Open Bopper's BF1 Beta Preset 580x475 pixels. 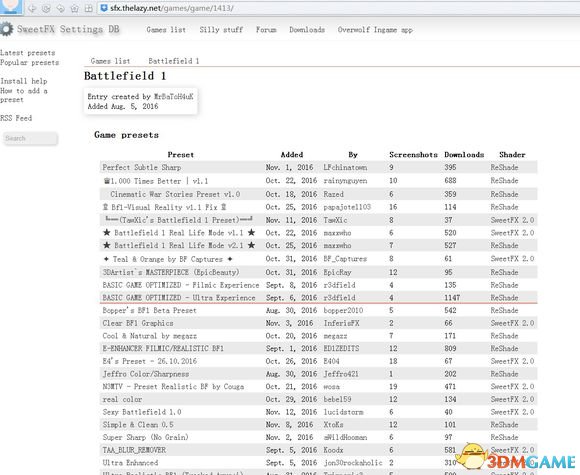[149, 310]
